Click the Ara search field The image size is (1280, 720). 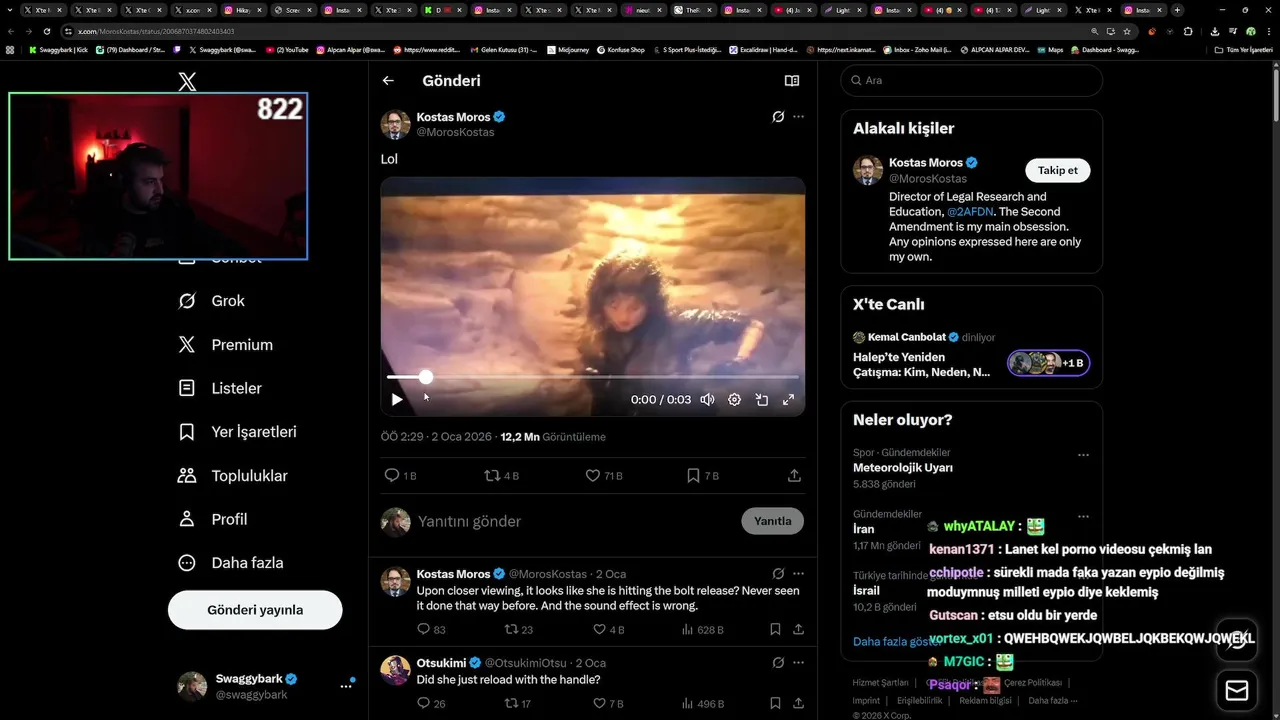971,81
